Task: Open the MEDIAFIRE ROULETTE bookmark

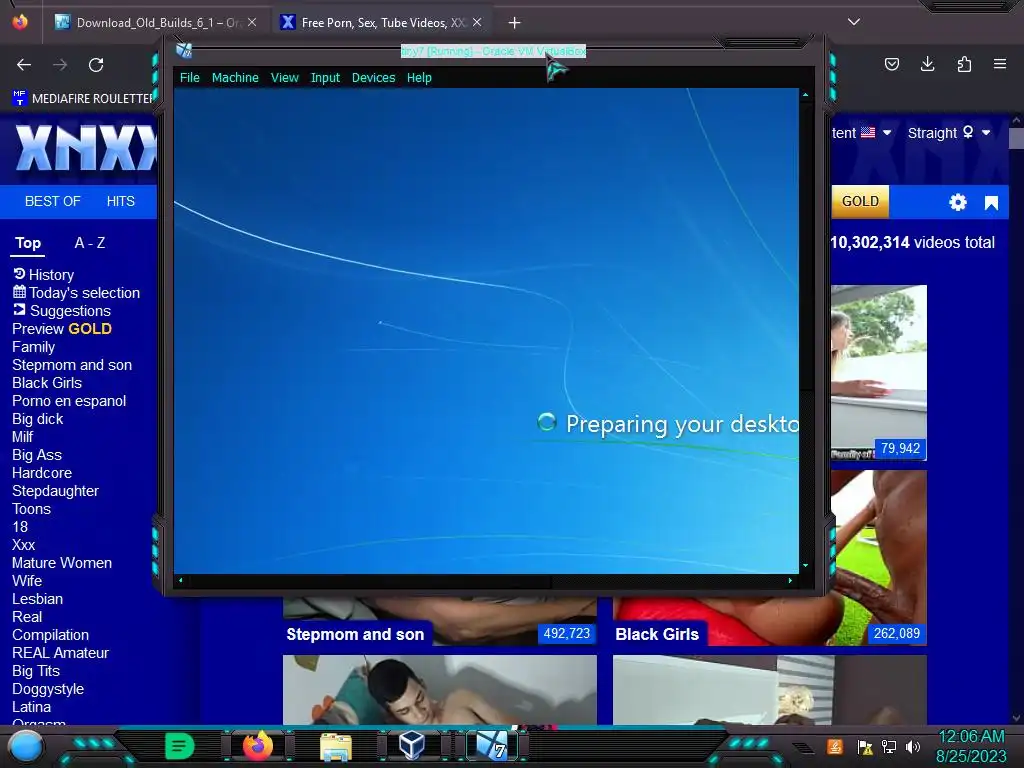Action: pos(83,99)
